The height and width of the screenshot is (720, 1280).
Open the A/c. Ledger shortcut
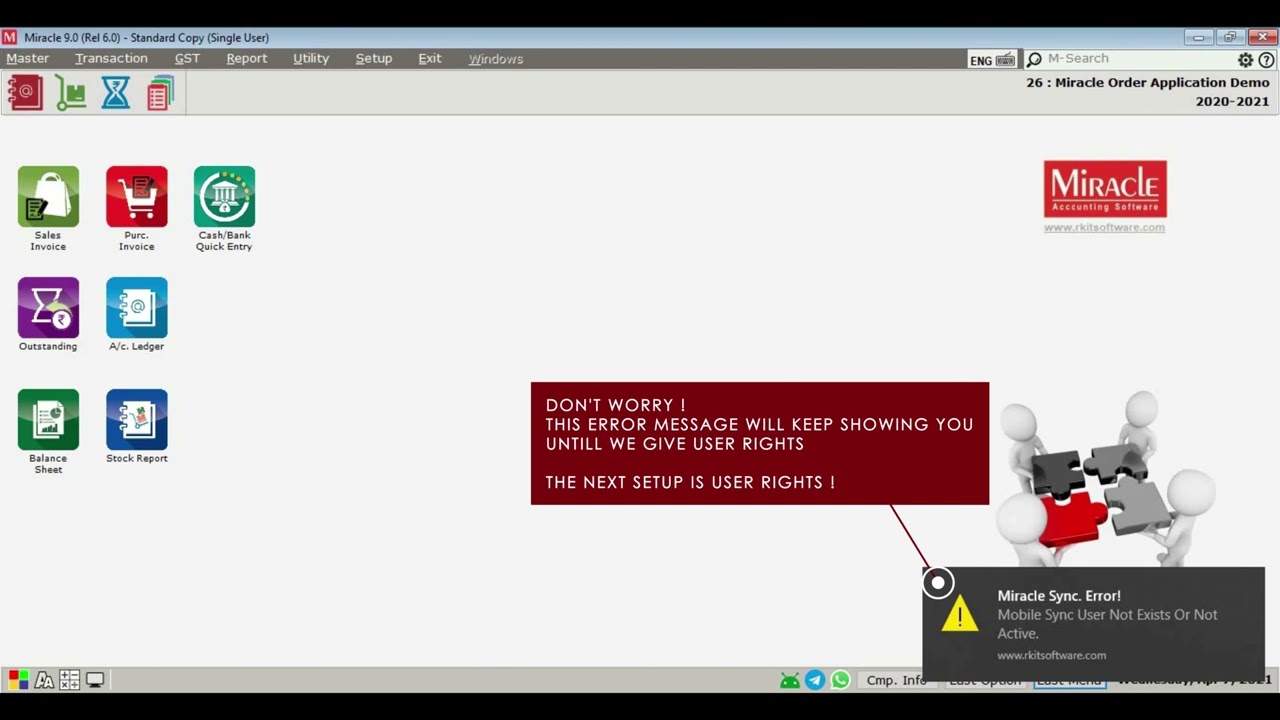coord(137,314)
